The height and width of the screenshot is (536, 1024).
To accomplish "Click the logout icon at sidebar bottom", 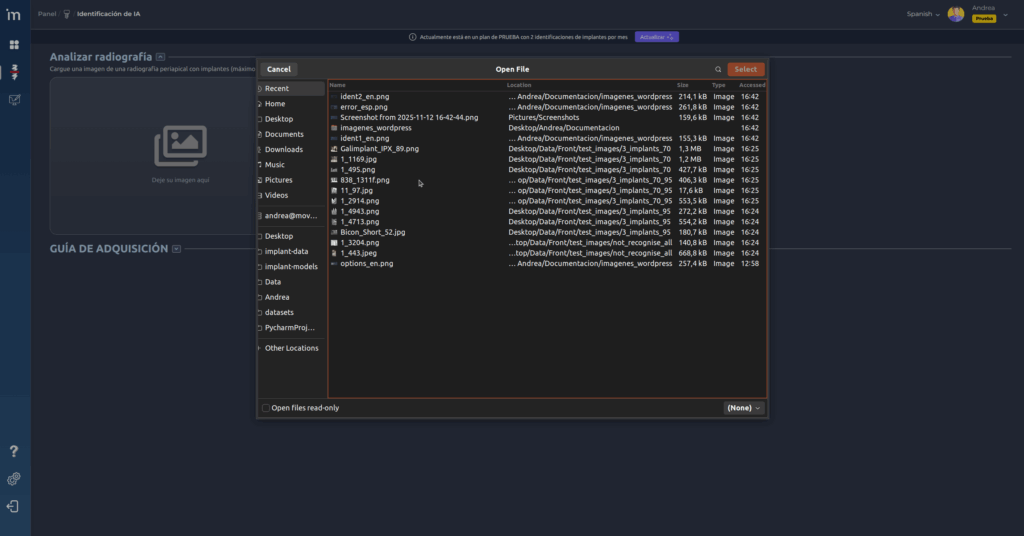I will pyautogui.click(x=14, y=506).
